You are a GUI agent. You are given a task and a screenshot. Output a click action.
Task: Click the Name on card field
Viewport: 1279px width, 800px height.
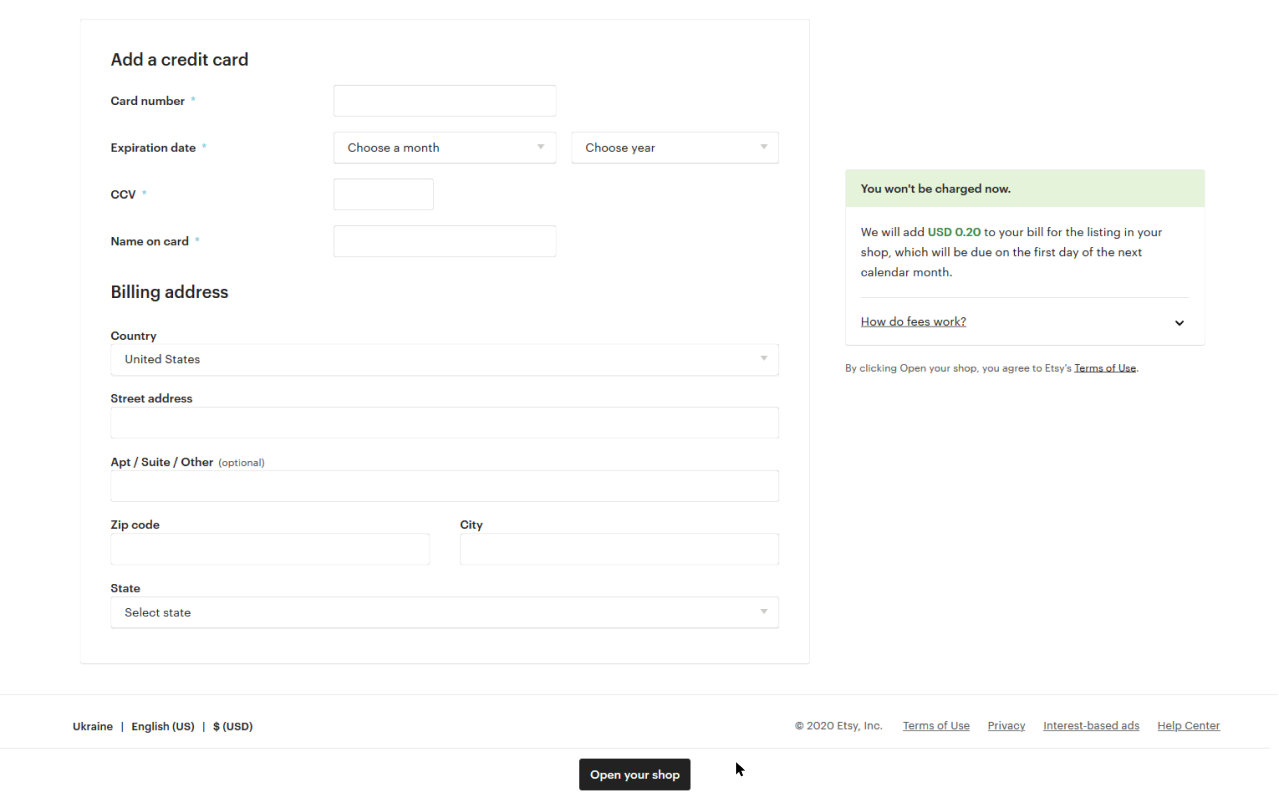point(444,241)
